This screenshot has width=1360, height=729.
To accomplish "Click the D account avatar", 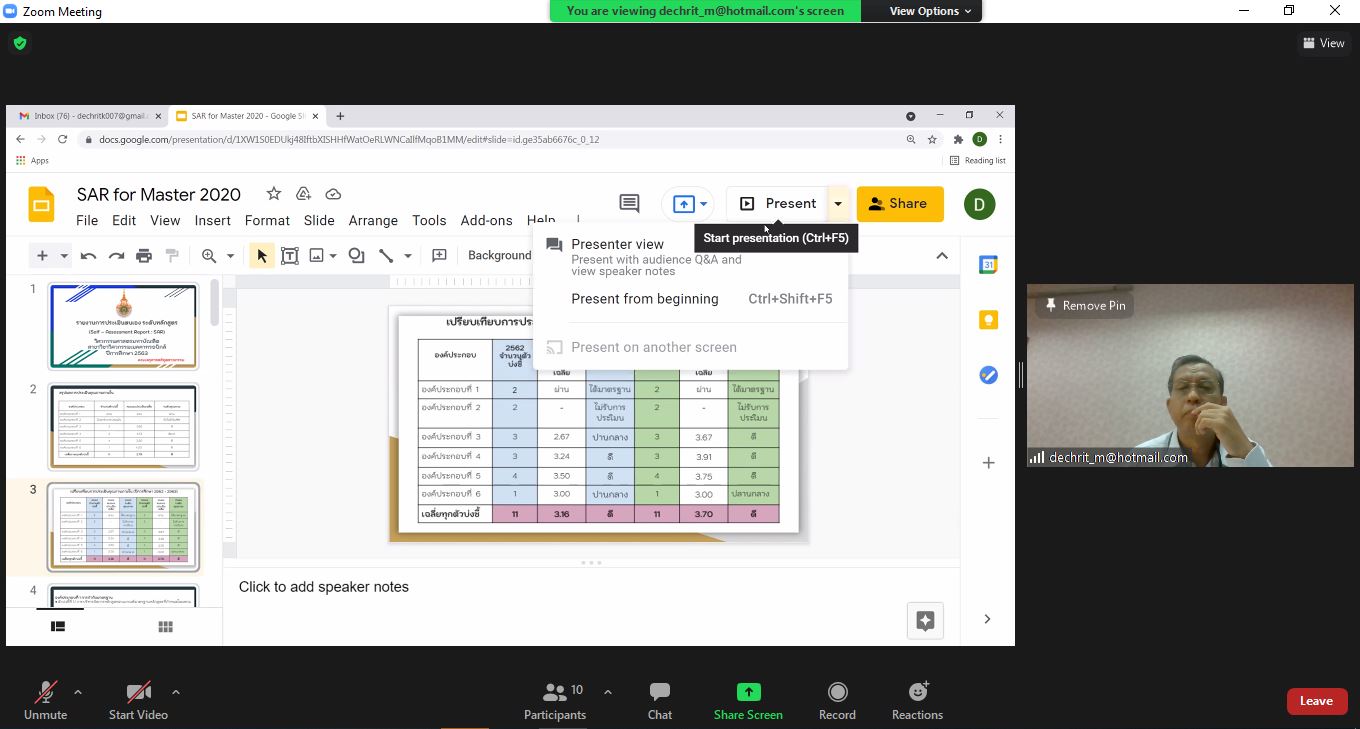I will coord(979,204).
